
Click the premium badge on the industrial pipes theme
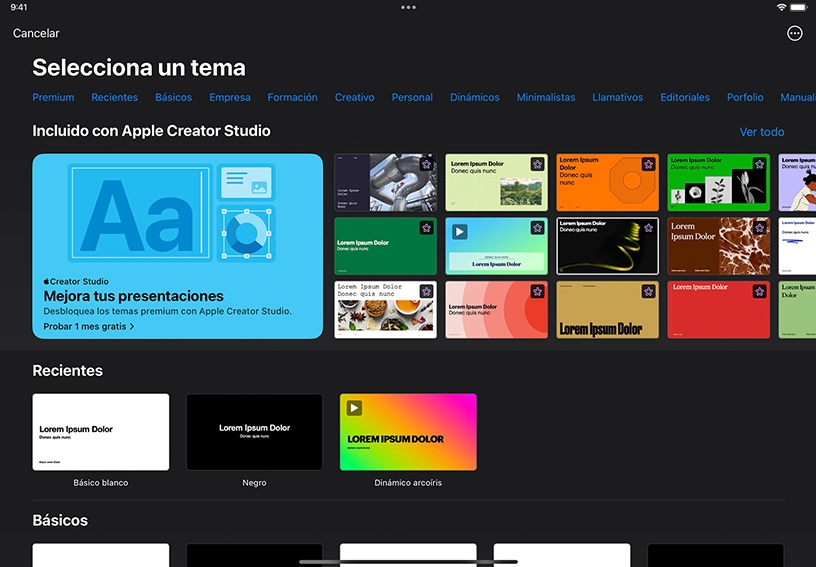pyautogui.click(x=427, y=164)
